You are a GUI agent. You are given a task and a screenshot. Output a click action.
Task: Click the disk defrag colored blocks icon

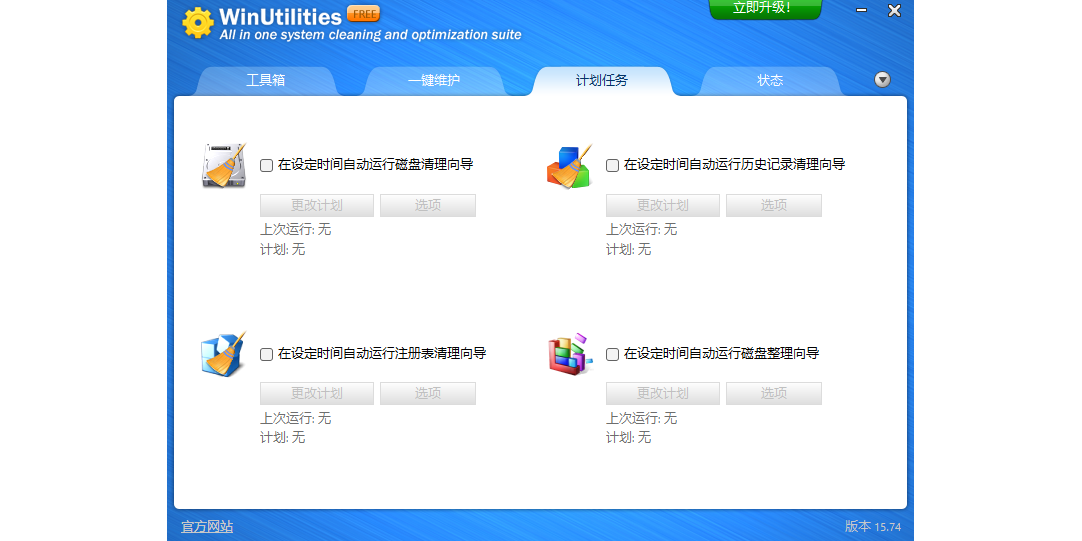coord(569,353)
